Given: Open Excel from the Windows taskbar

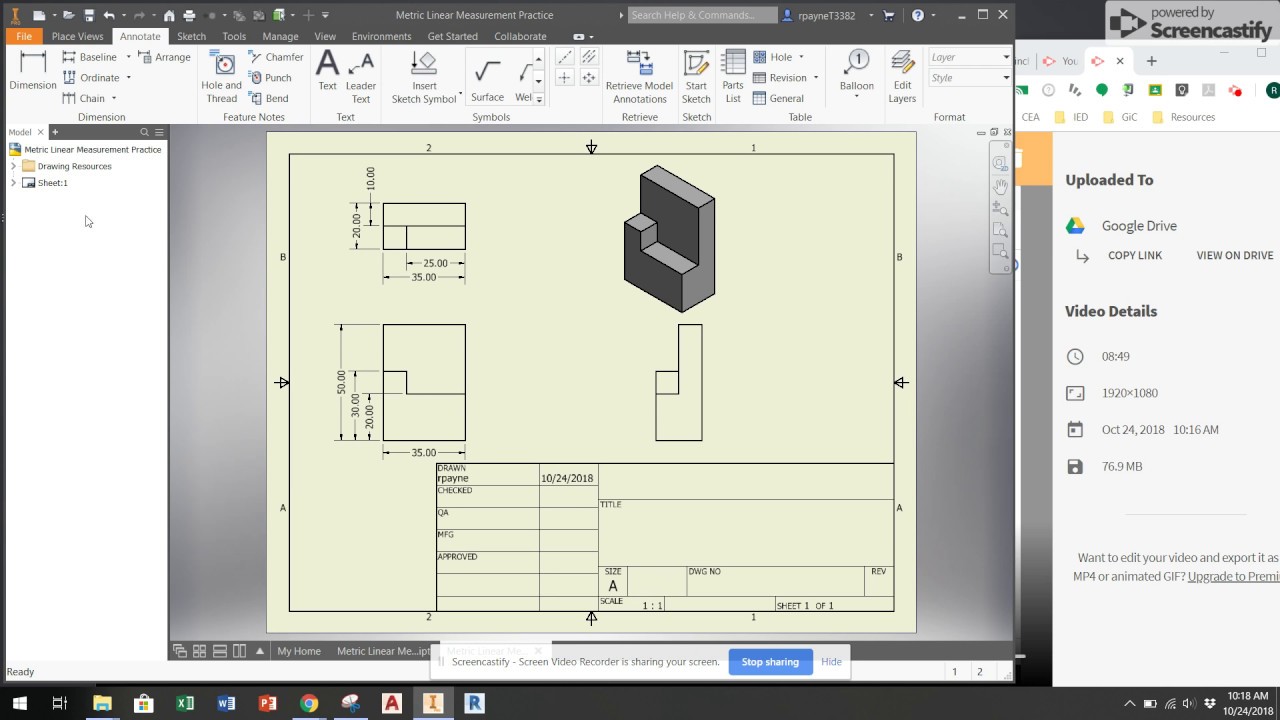Looking at the screenshot, I should point(185,703).
